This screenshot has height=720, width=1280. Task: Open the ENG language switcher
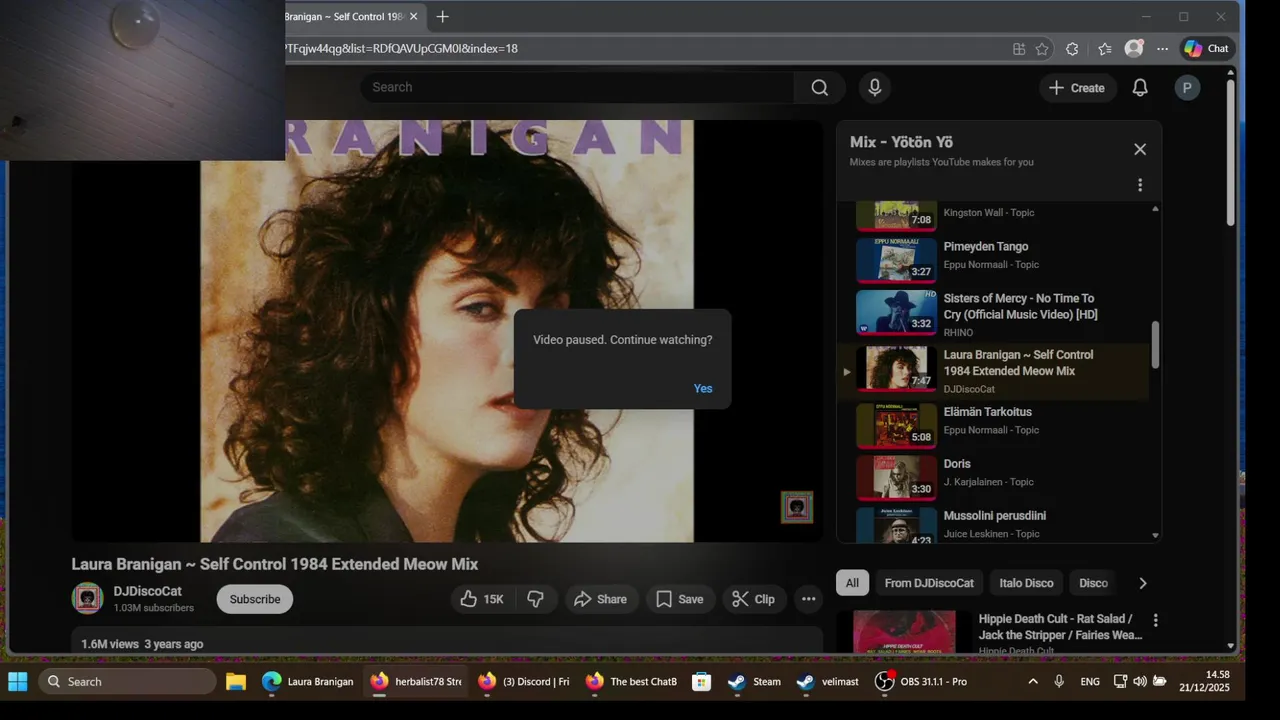(x=1090, y=681)
